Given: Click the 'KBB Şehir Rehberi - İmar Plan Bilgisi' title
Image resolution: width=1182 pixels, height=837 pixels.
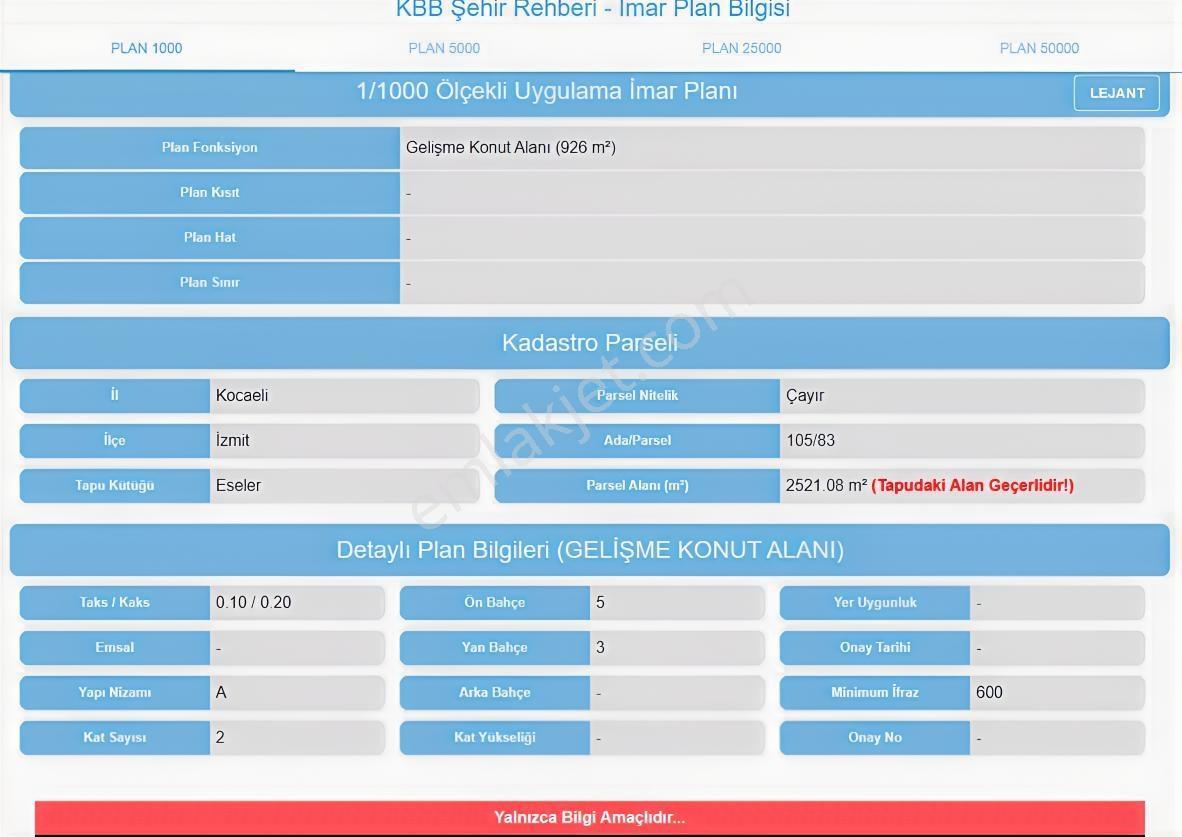Looking at the screenshot, I should pos(593,10).
